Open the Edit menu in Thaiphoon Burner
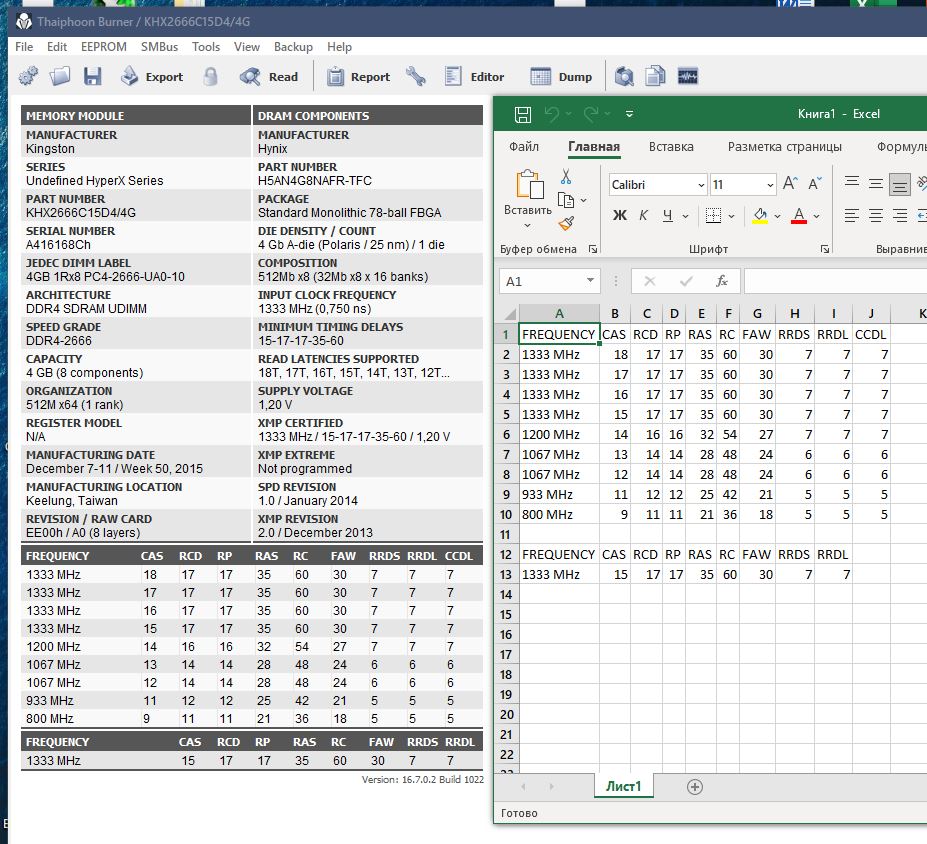 tap(57, 47)
